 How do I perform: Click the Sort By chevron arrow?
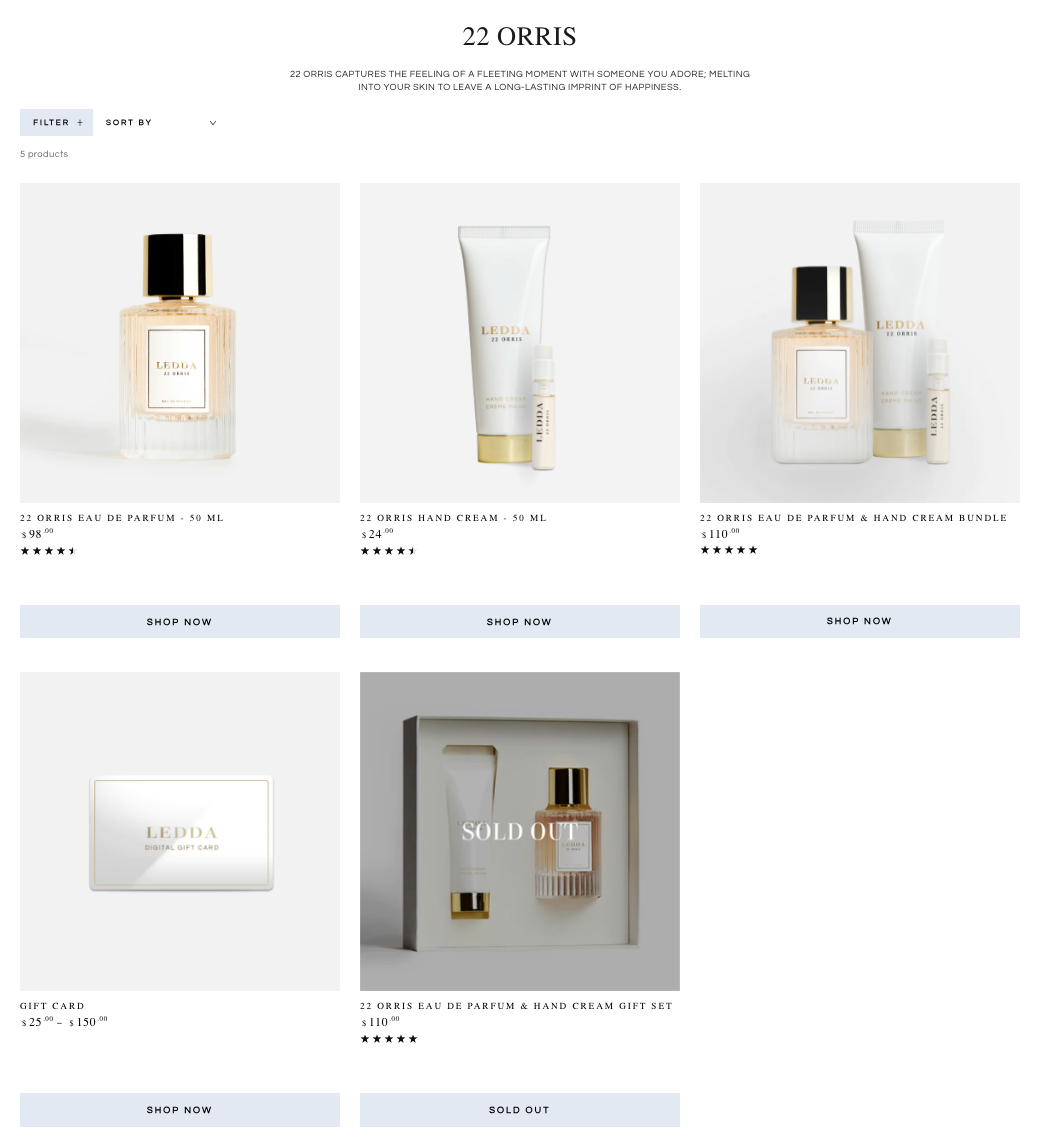coord(213,123)
